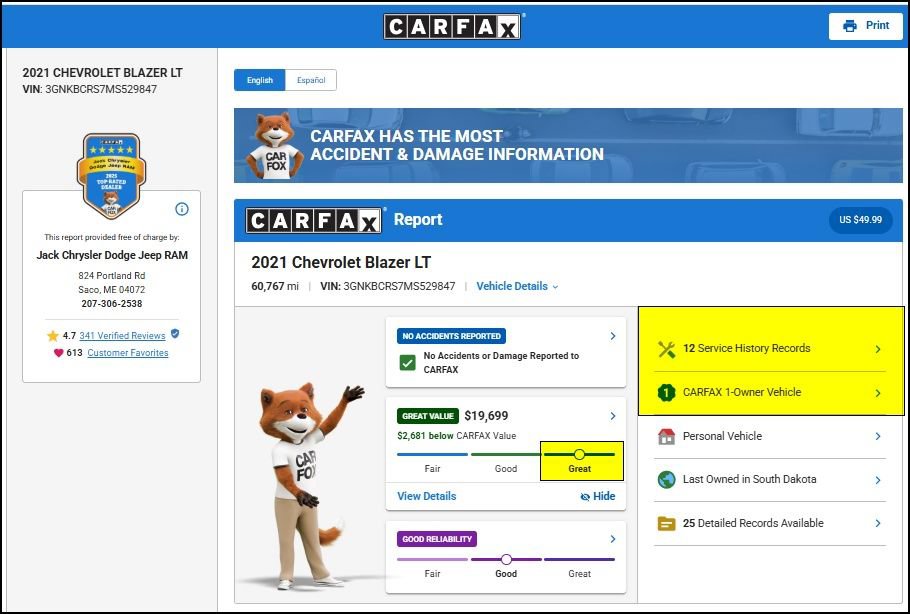Click the CARFAX logo in top header

coord(452,26)
